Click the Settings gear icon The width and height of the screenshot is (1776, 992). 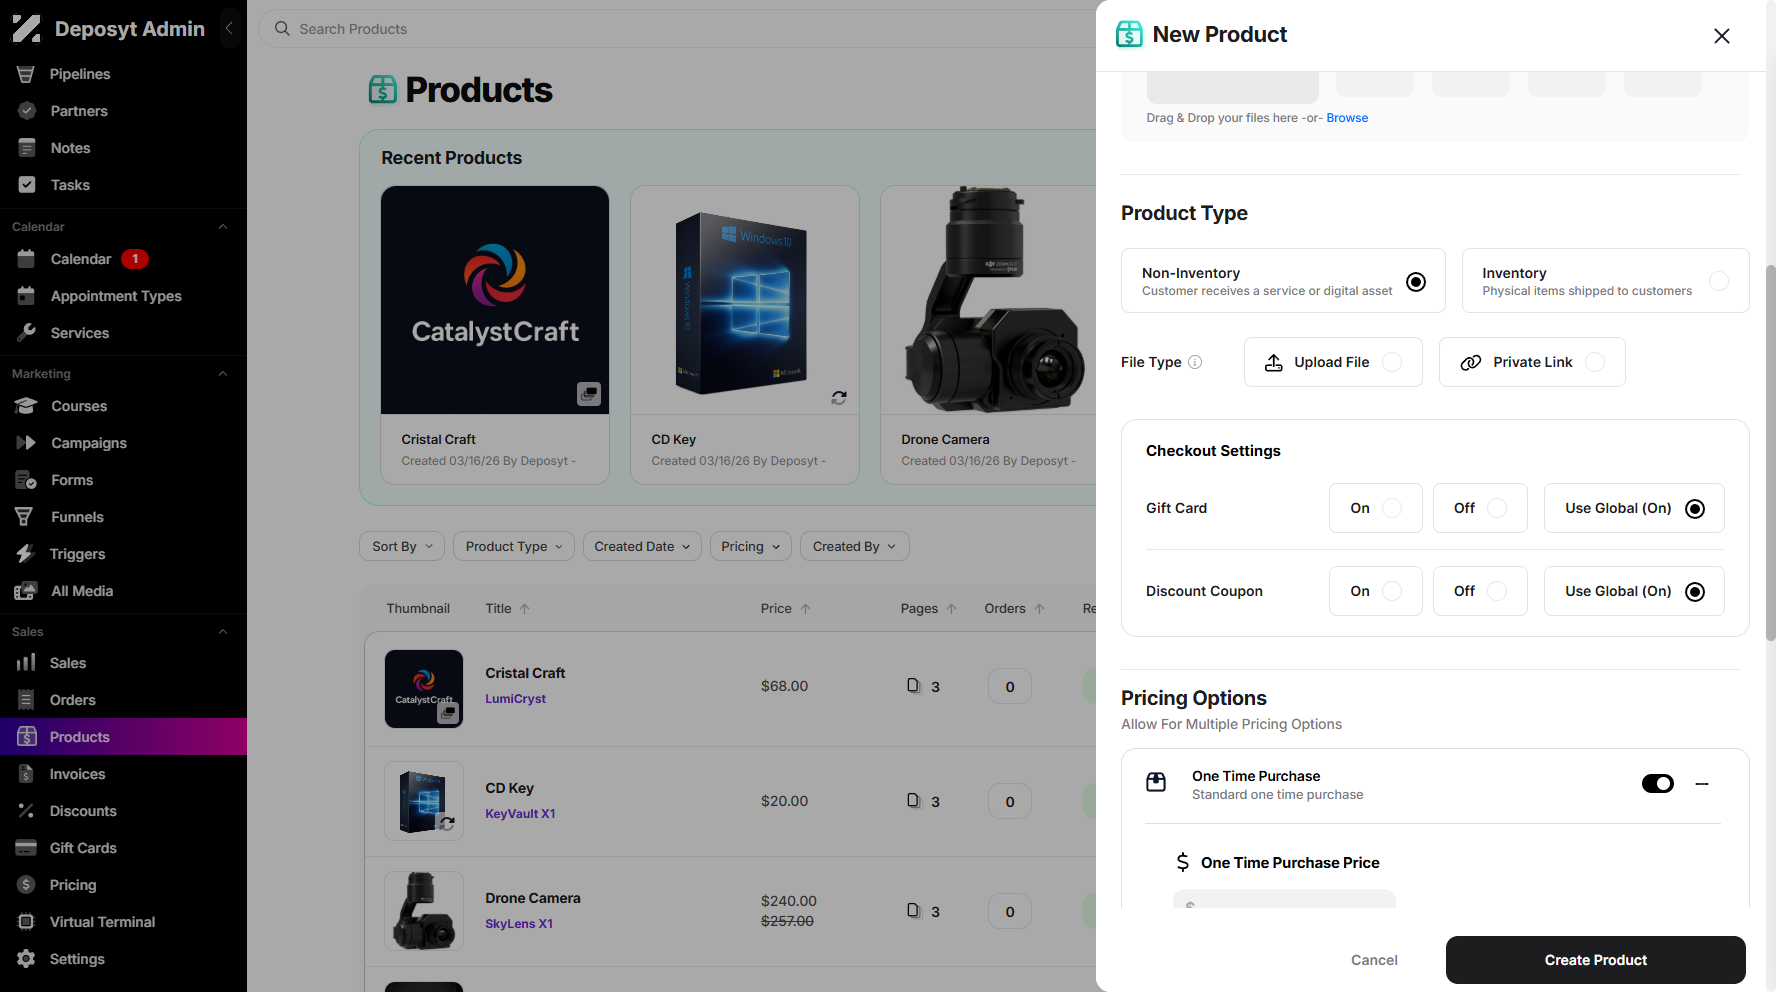[x=26, y=959]
